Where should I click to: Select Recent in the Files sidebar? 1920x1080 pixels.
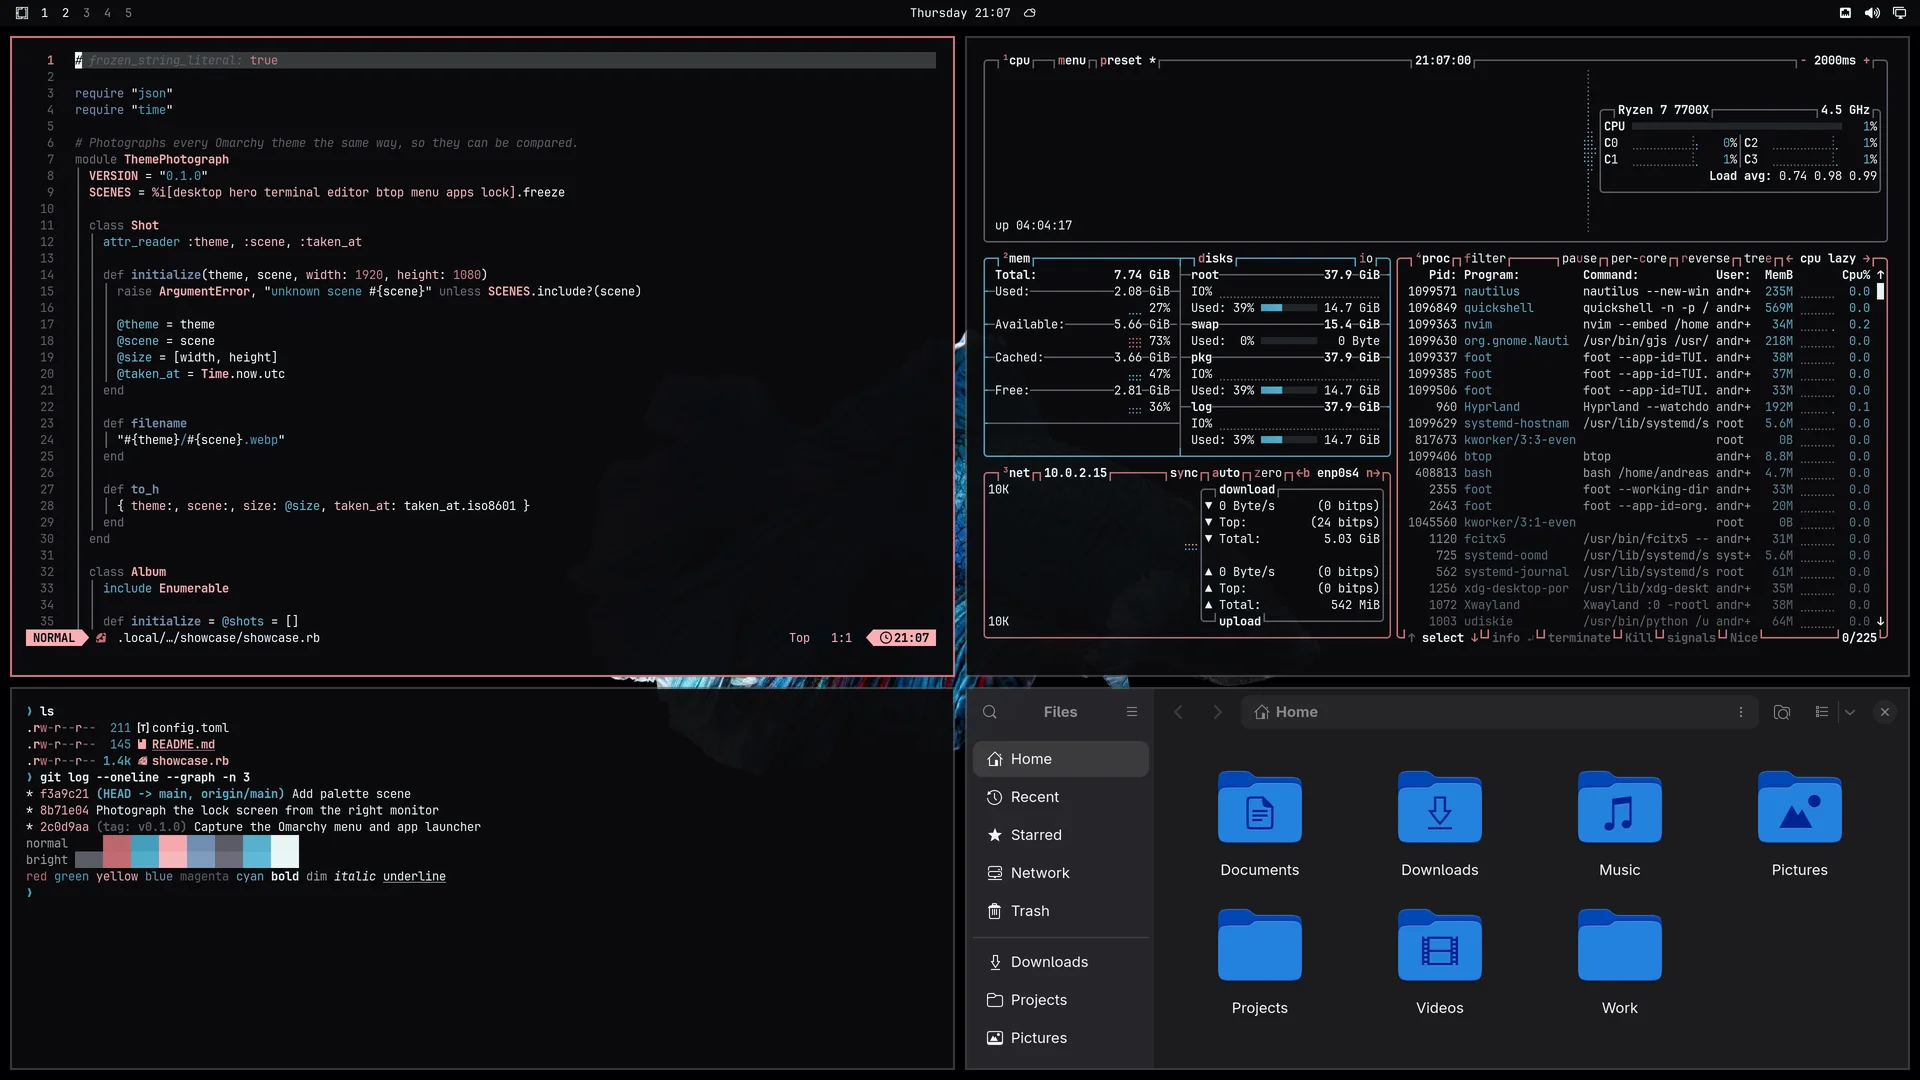(x=1061, y=797)
